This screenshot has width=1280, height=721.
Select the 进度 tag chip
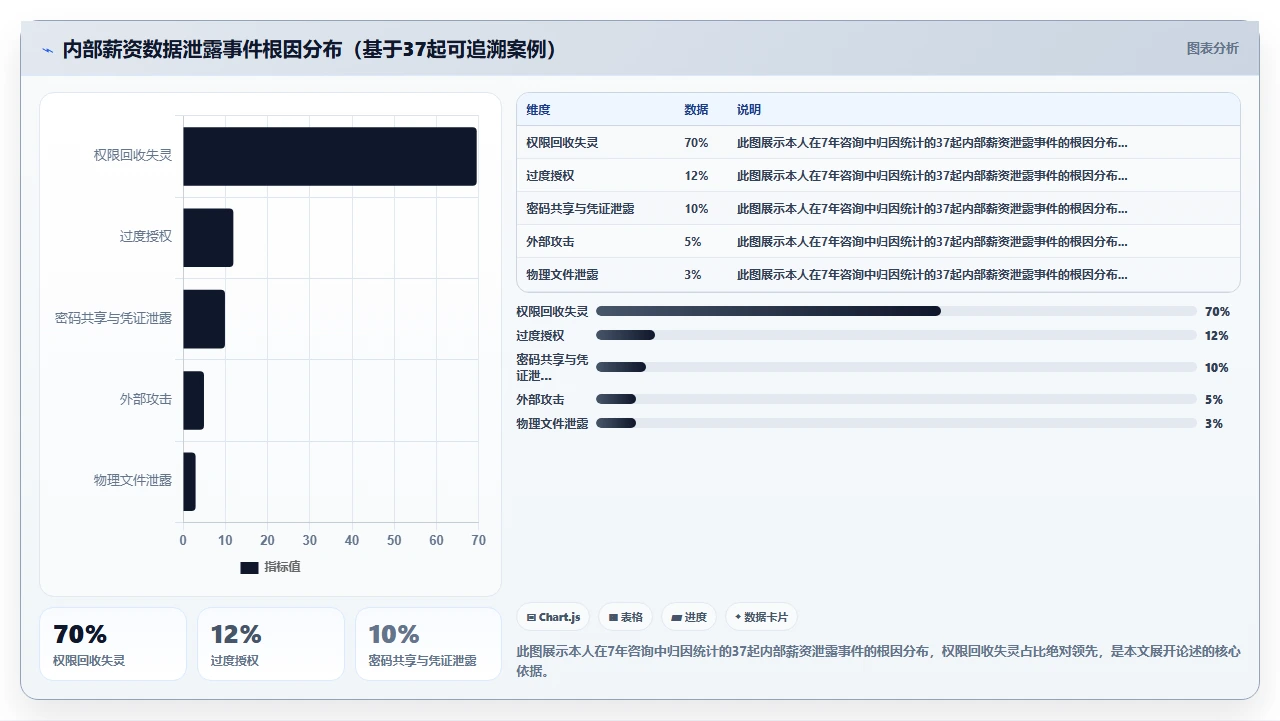click(690, 617)
